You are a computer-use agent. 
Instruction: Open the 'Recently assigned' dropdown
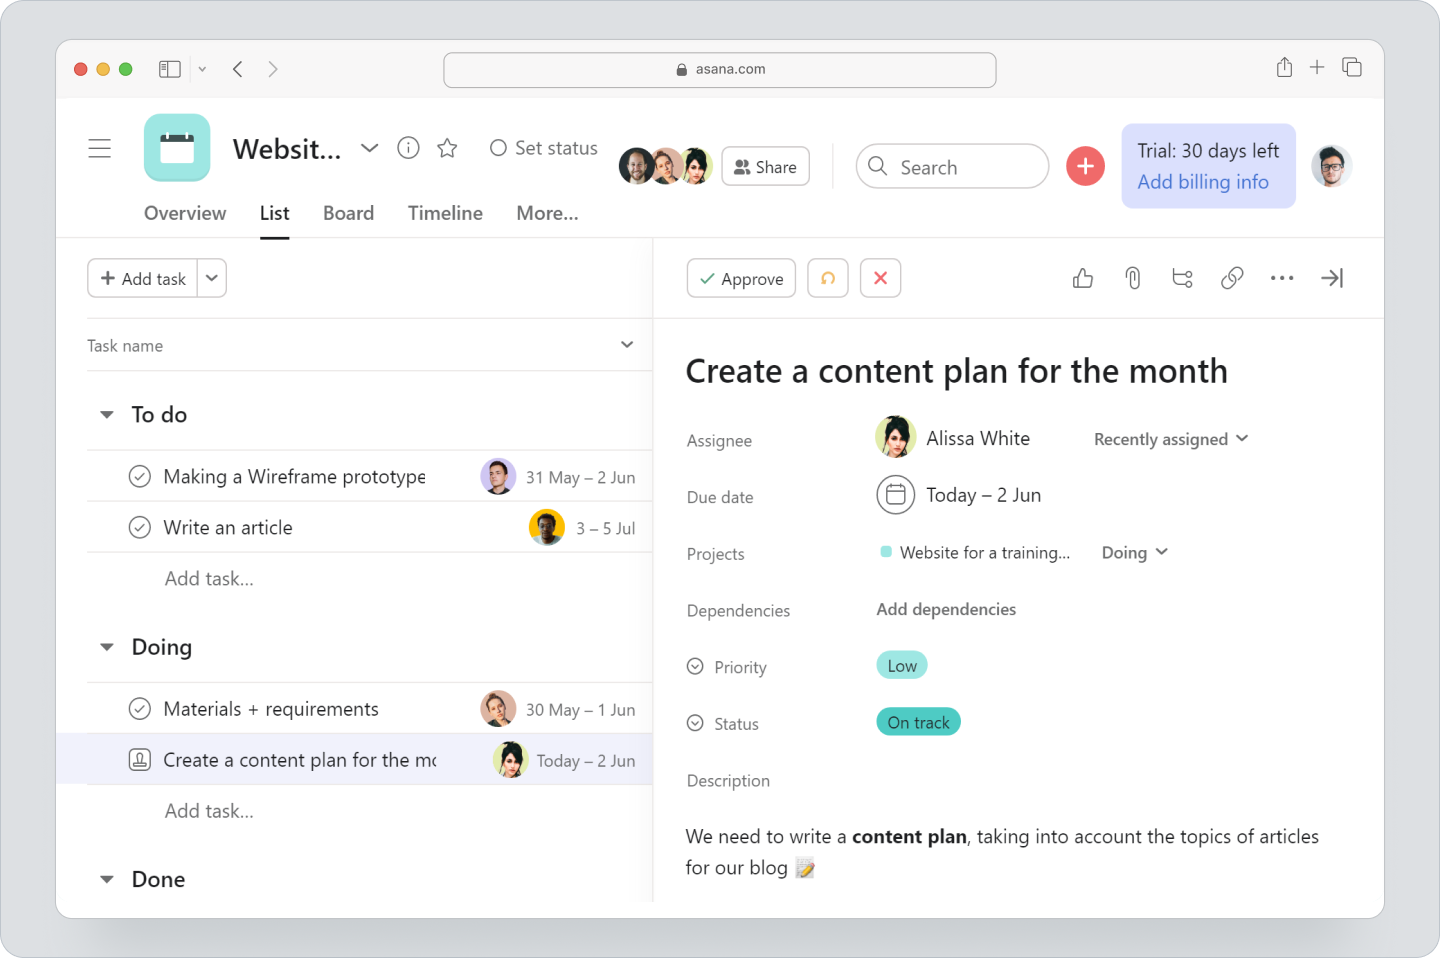(x=1169, y=439)
